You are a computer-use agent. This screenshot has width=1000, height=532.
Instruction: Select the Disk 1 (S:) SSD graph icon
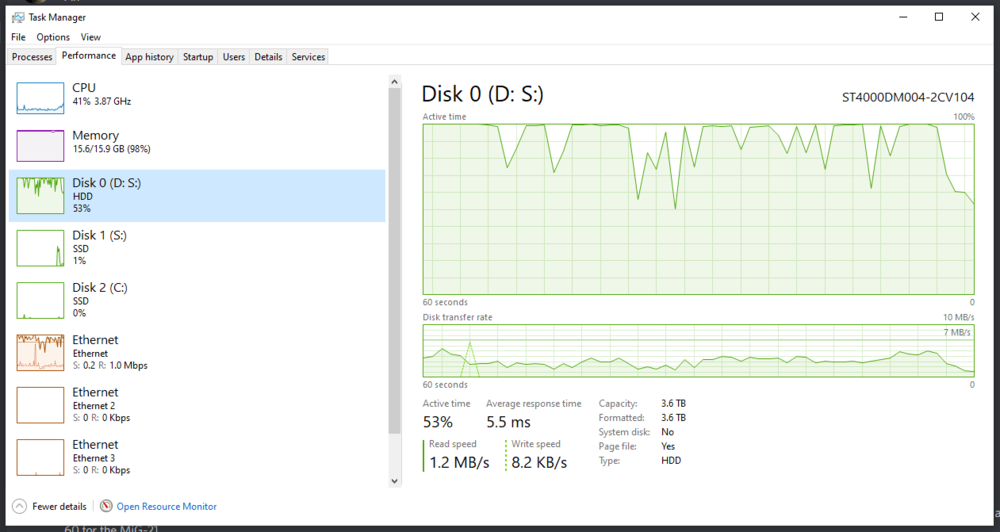(x=40, y=248)
